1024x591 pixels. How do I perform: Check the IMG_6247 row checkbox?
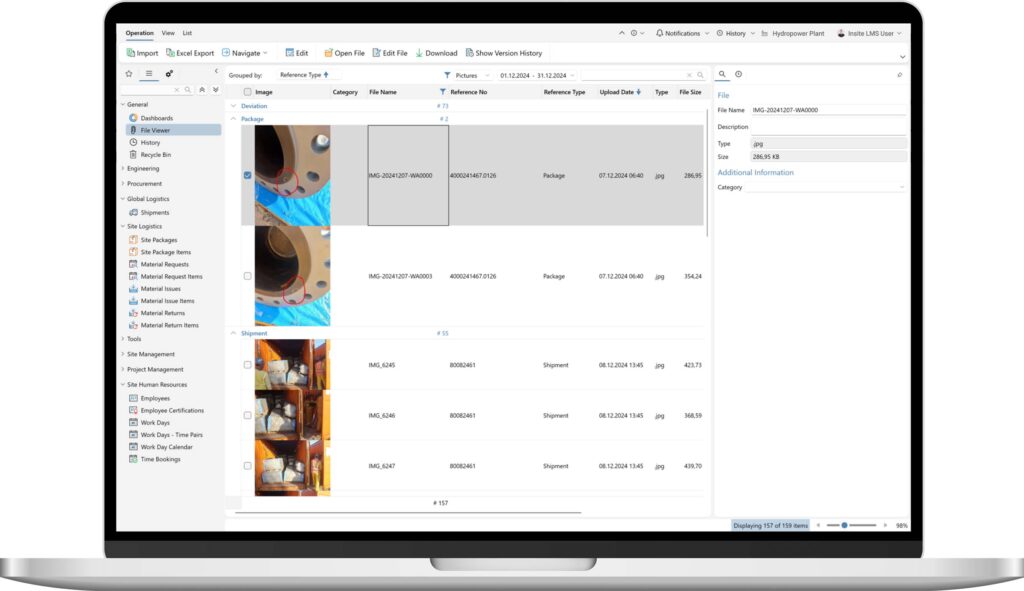point(248,466)
